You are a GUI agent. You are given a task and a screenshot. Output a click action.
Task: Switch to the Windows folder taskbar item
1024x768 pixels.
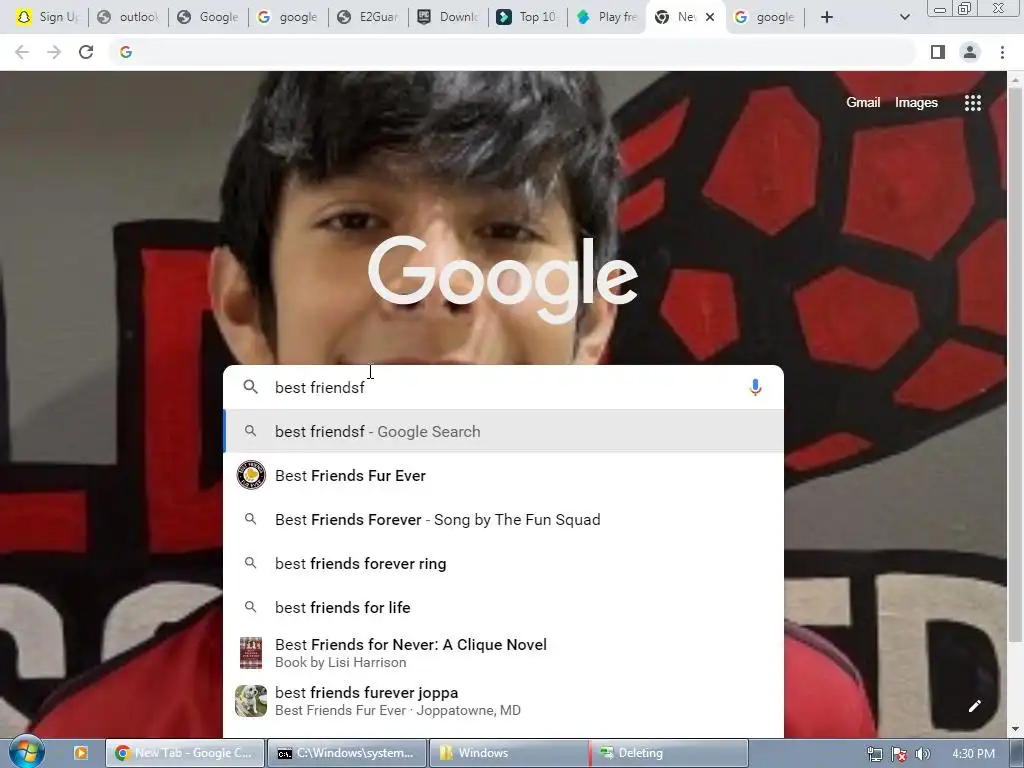(509, 753)
